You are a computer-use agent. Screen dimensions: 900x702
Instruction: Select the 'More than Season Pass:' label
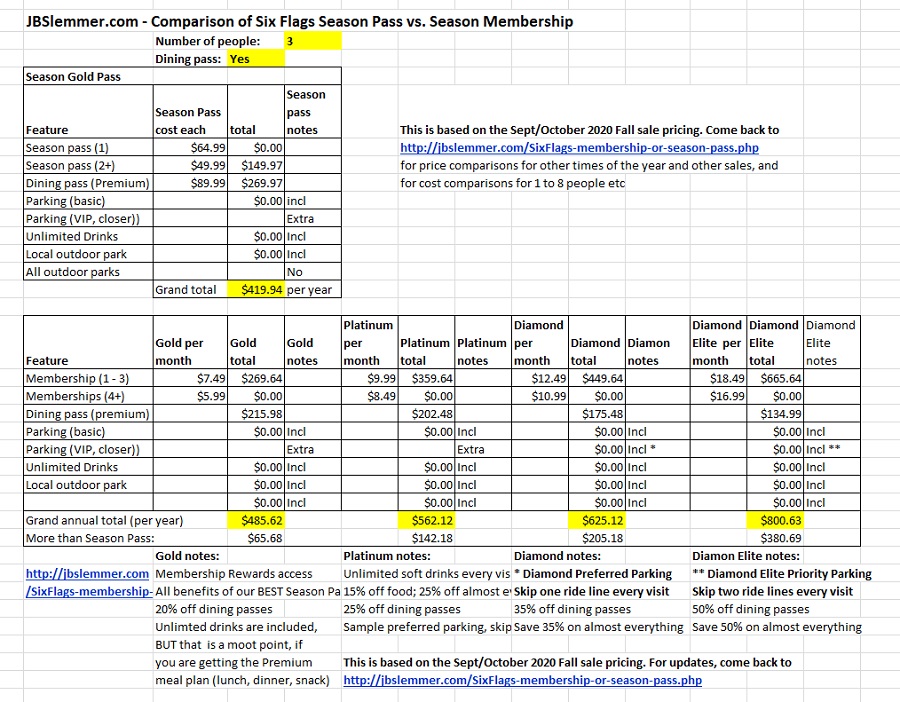(90, 538)
